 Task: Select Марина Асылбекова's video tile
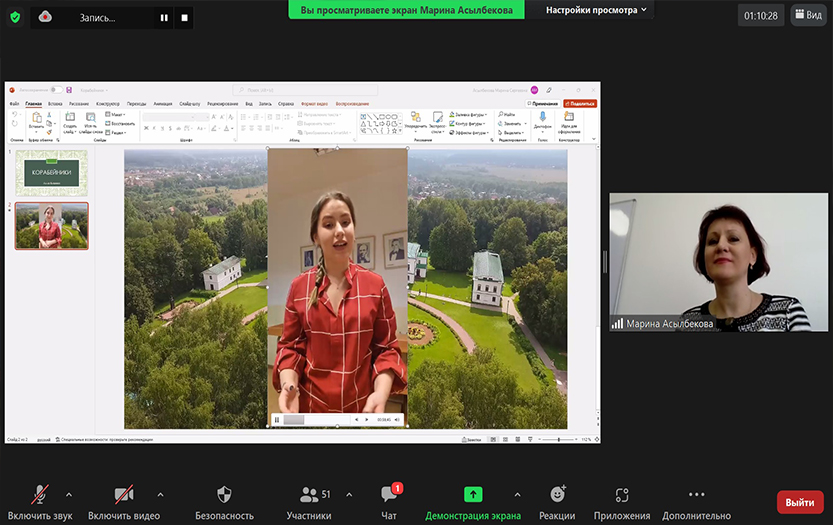pos(719,262)
